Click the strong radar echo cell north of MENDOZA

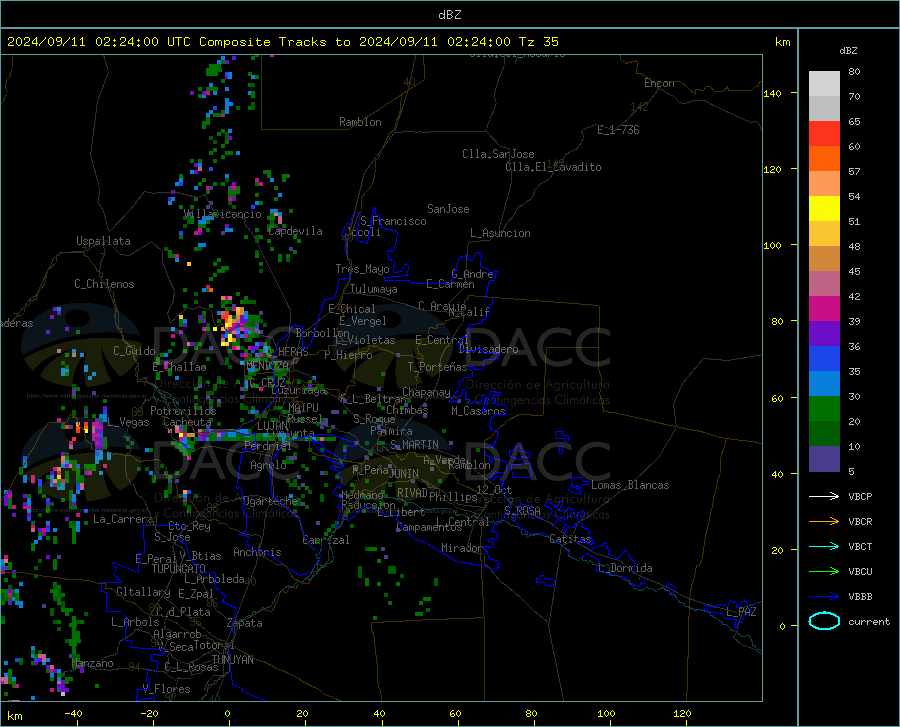233,322
